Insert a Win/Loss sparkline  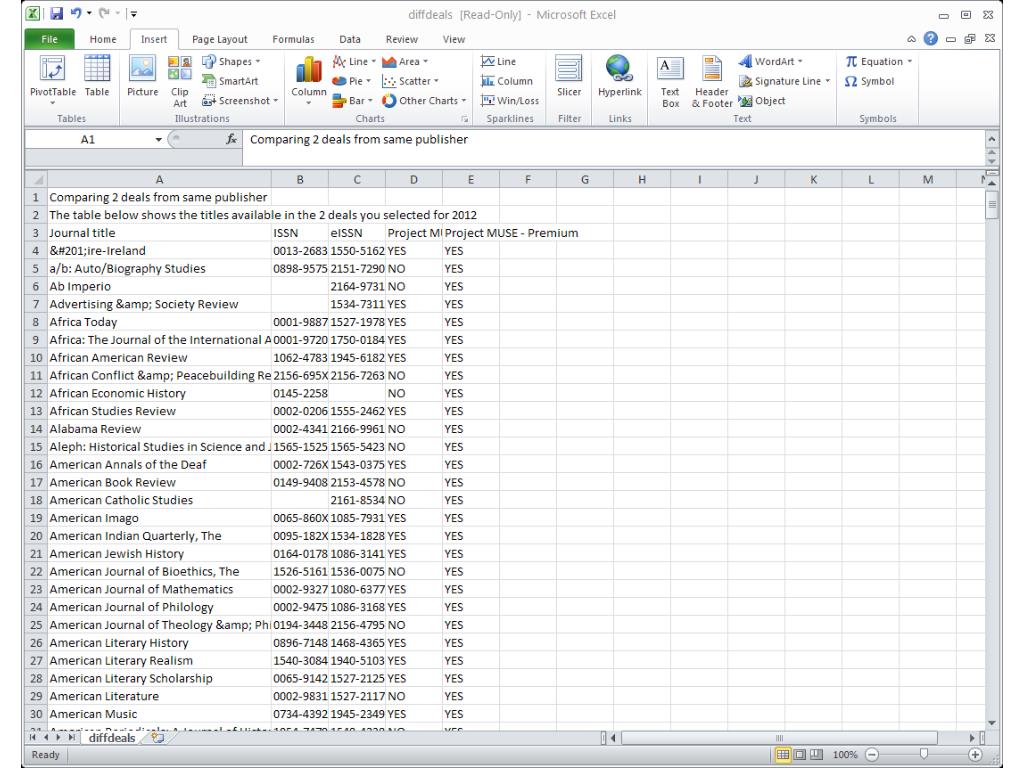point(510,101)
